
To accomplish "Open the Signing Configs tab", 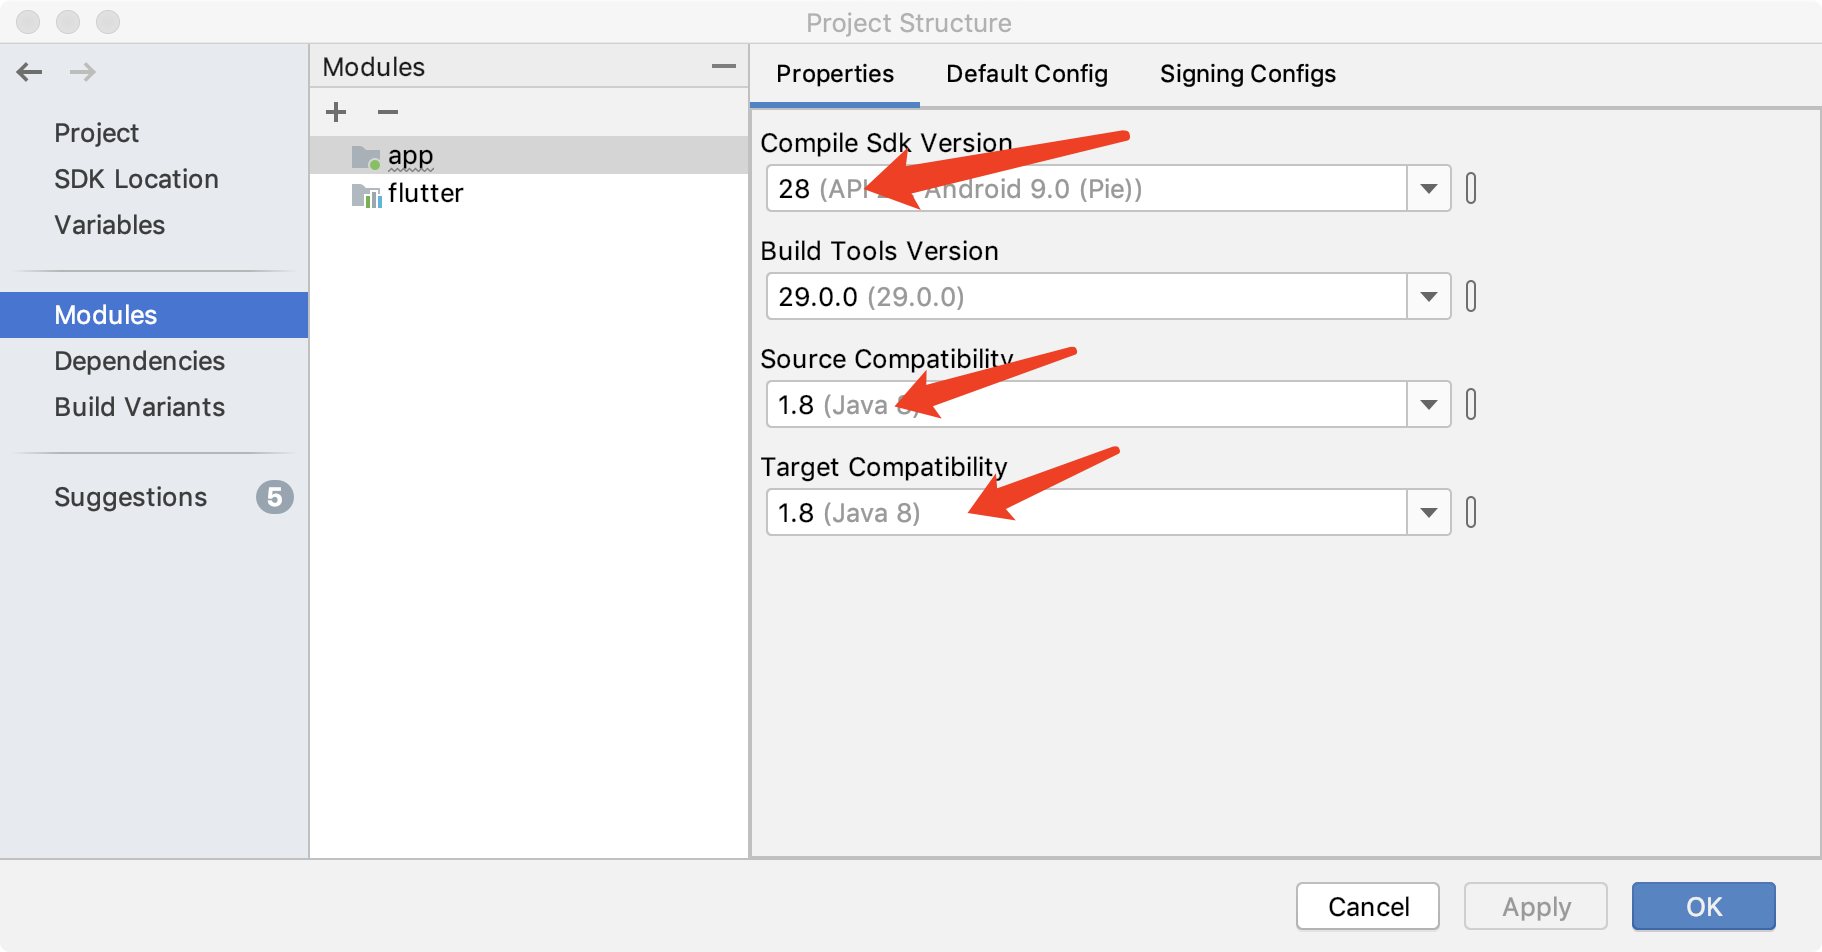I will (x=1248, y=74).
